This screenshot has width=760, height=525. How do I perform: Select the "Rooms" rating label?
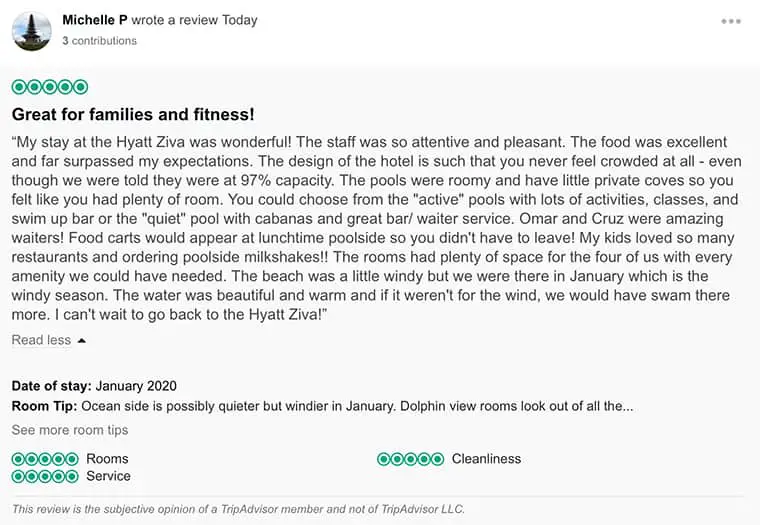(107, 459)
